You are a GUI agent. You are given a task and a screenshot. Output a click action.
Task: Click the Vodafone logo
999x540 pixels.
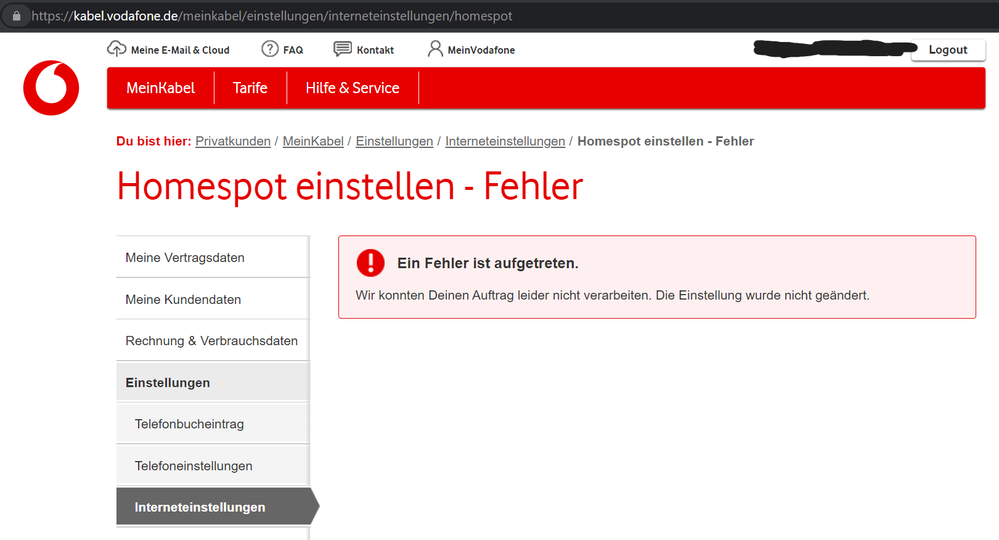tap(51, 88)
